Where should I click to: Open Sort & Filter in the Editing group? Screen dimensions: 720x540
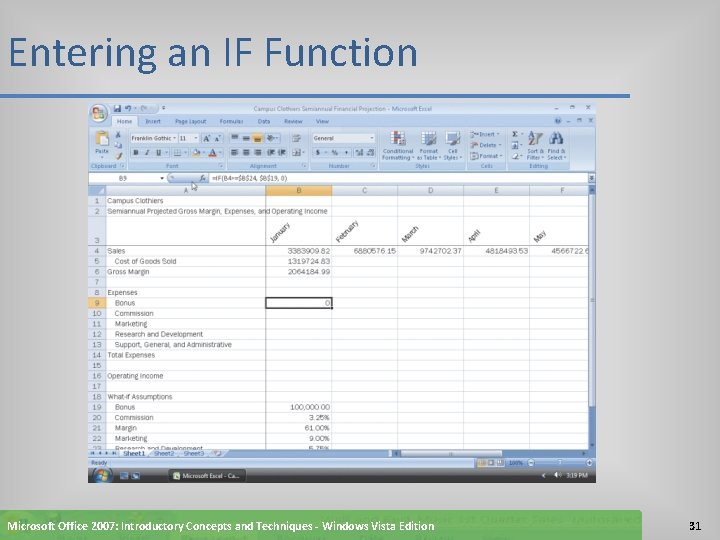coord(535,146)
